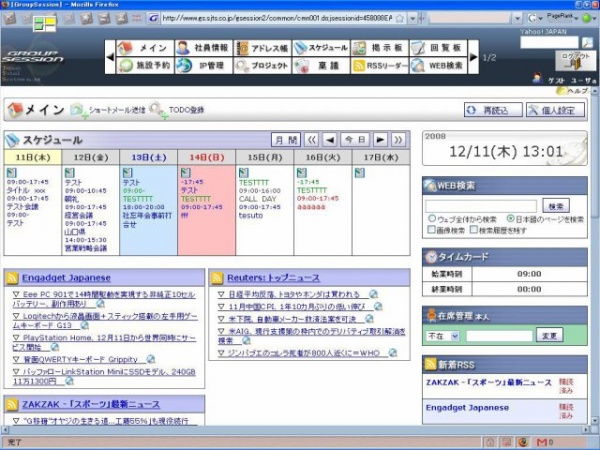Viewport: 600px width, 450px height.
Task: Select ウェブ全体から検索 radio option
Action: coord(431,218)
